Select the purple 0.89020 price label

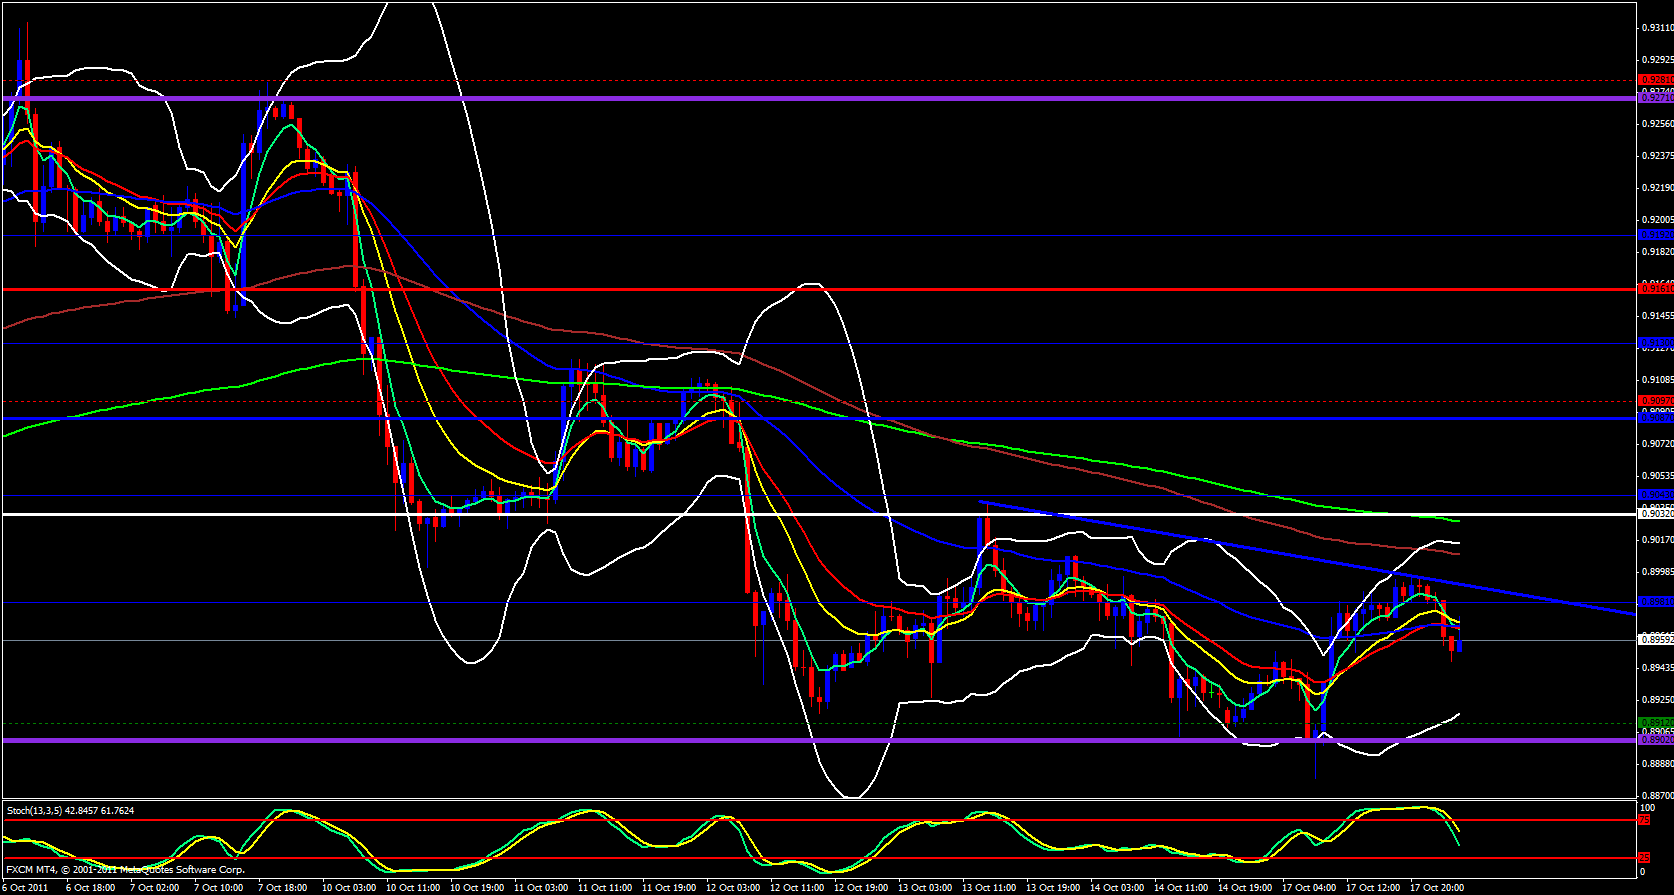click(1656, 740)
